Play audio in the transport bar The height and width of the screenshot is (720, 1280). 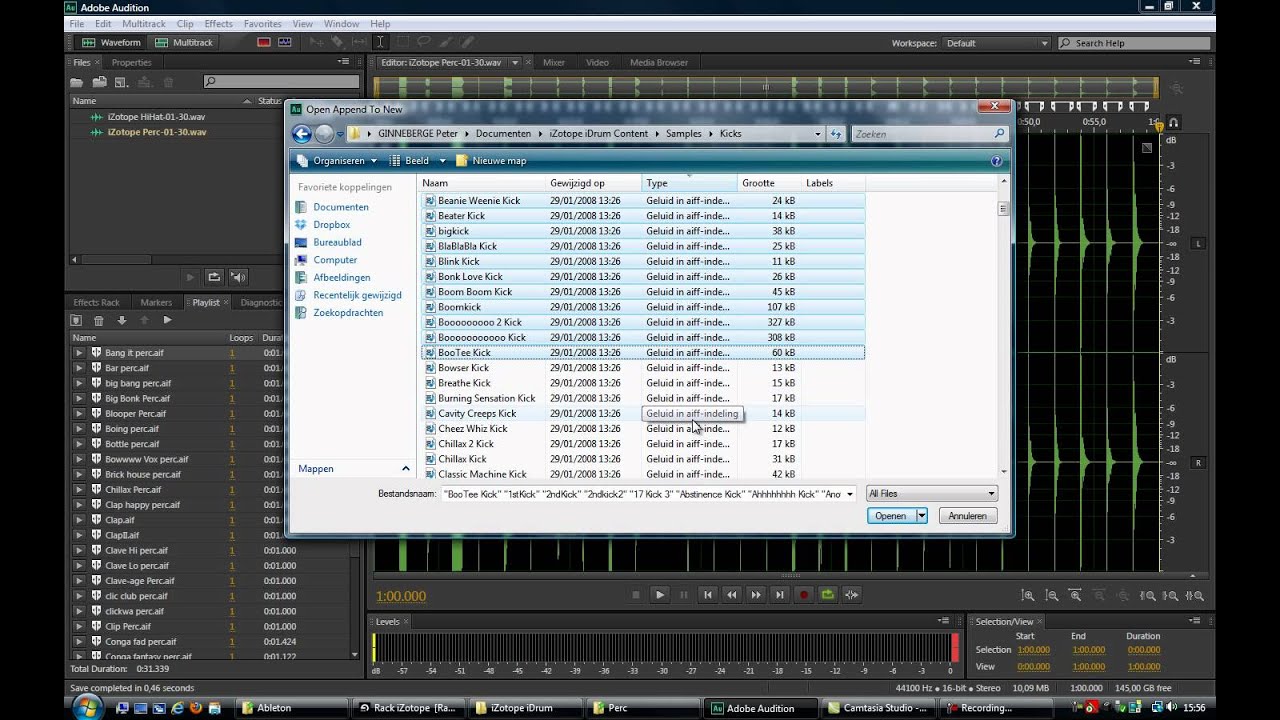pos(660,595)
